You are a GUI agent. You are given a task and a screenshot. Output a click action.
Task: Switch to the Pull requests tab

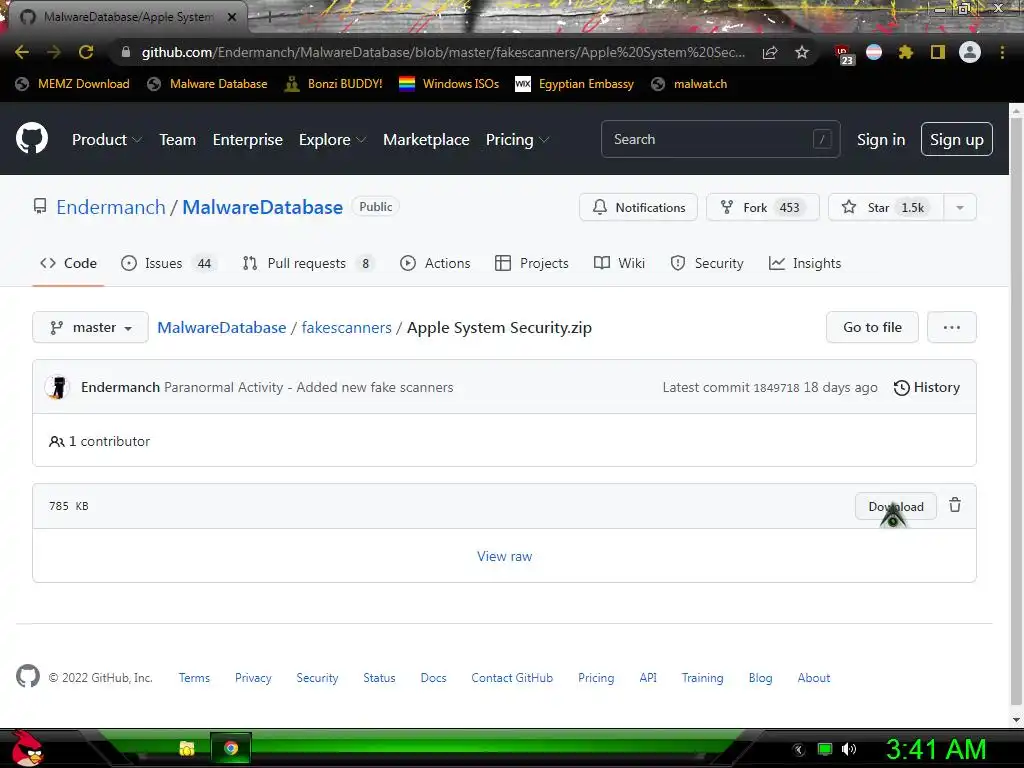coord(308,263)
